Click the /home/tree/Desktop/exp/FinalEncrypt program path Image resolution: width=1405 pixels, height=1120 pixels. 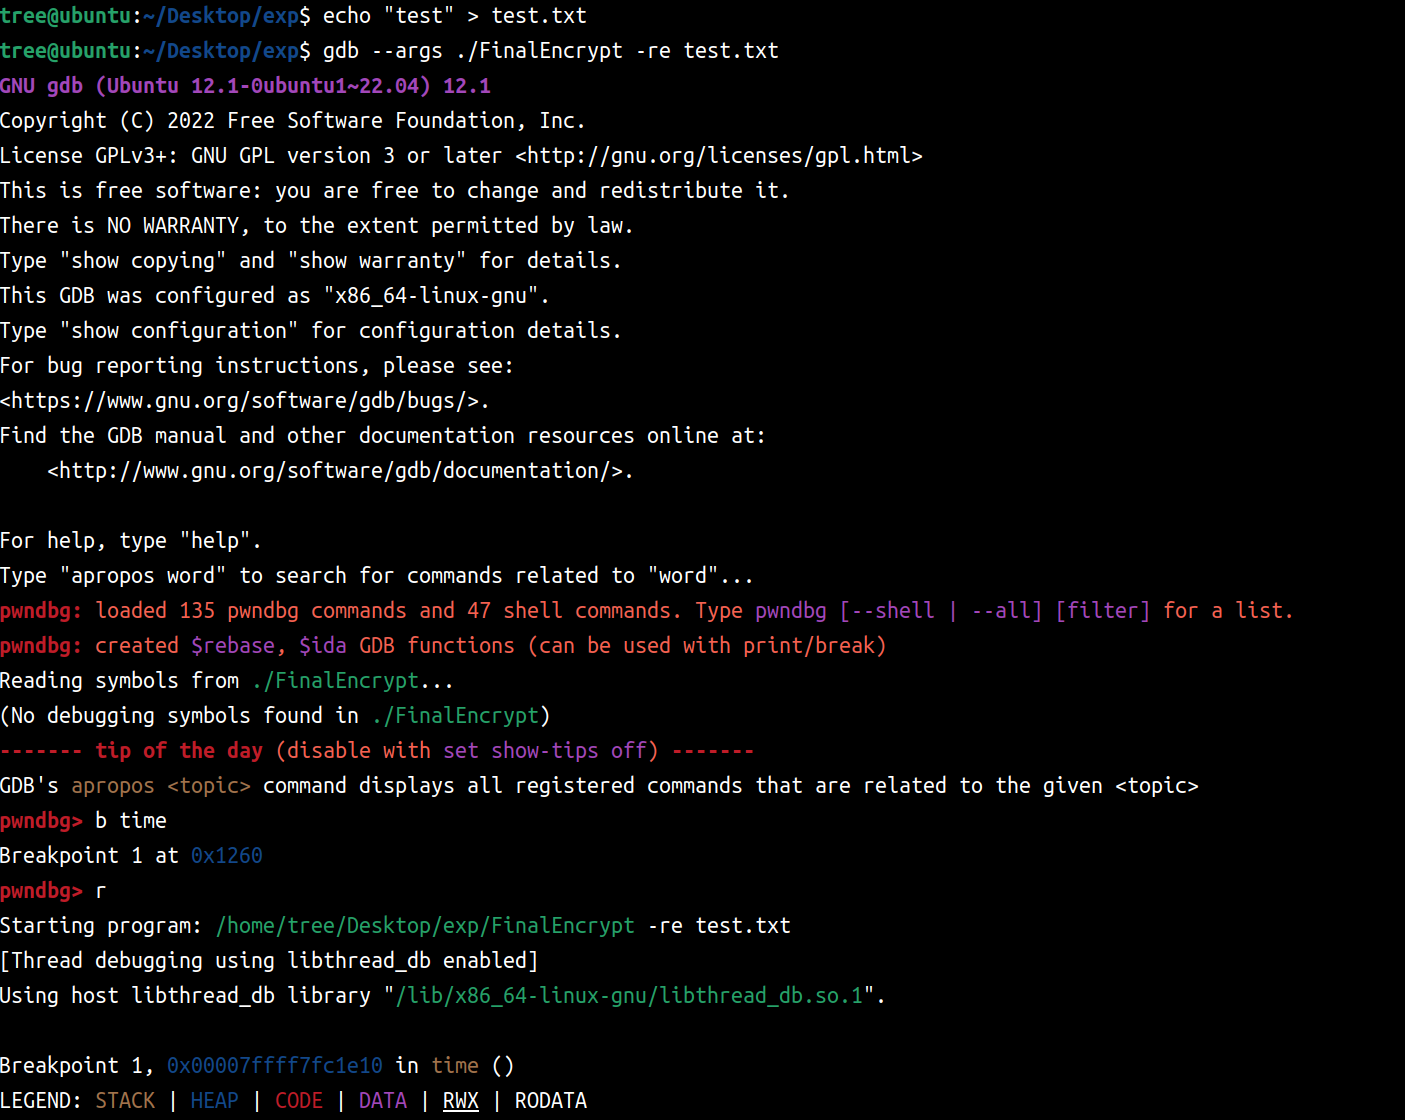tap(425, 926)
